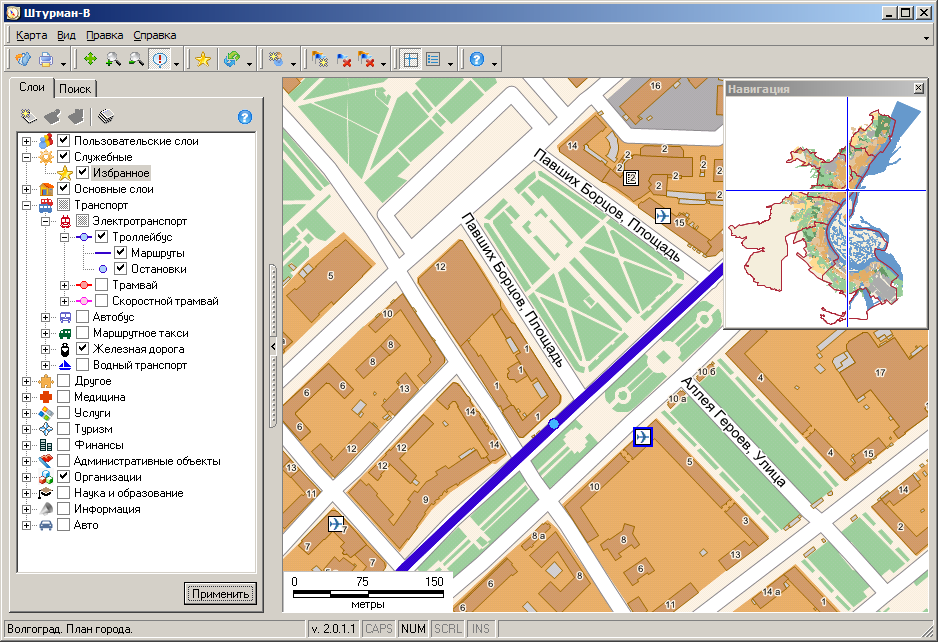
Task: Collapse the Транспорт tree node
Action: pos(26,205)
